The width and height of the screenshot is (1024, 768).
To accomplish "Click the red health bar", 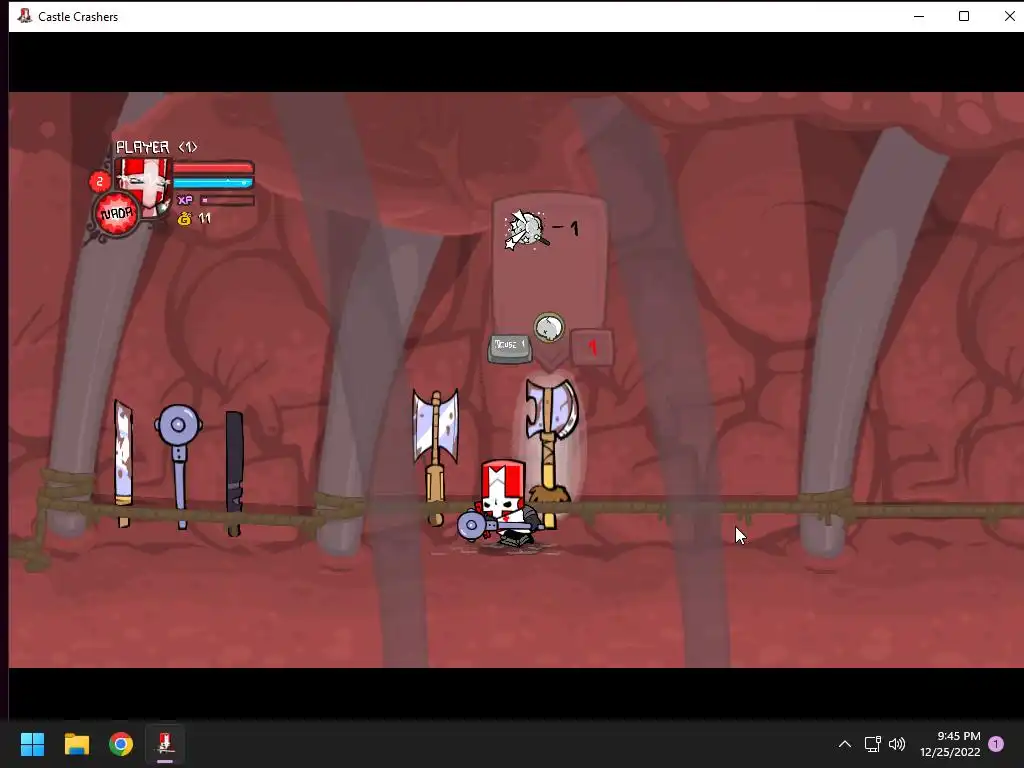I will (213, 168).
